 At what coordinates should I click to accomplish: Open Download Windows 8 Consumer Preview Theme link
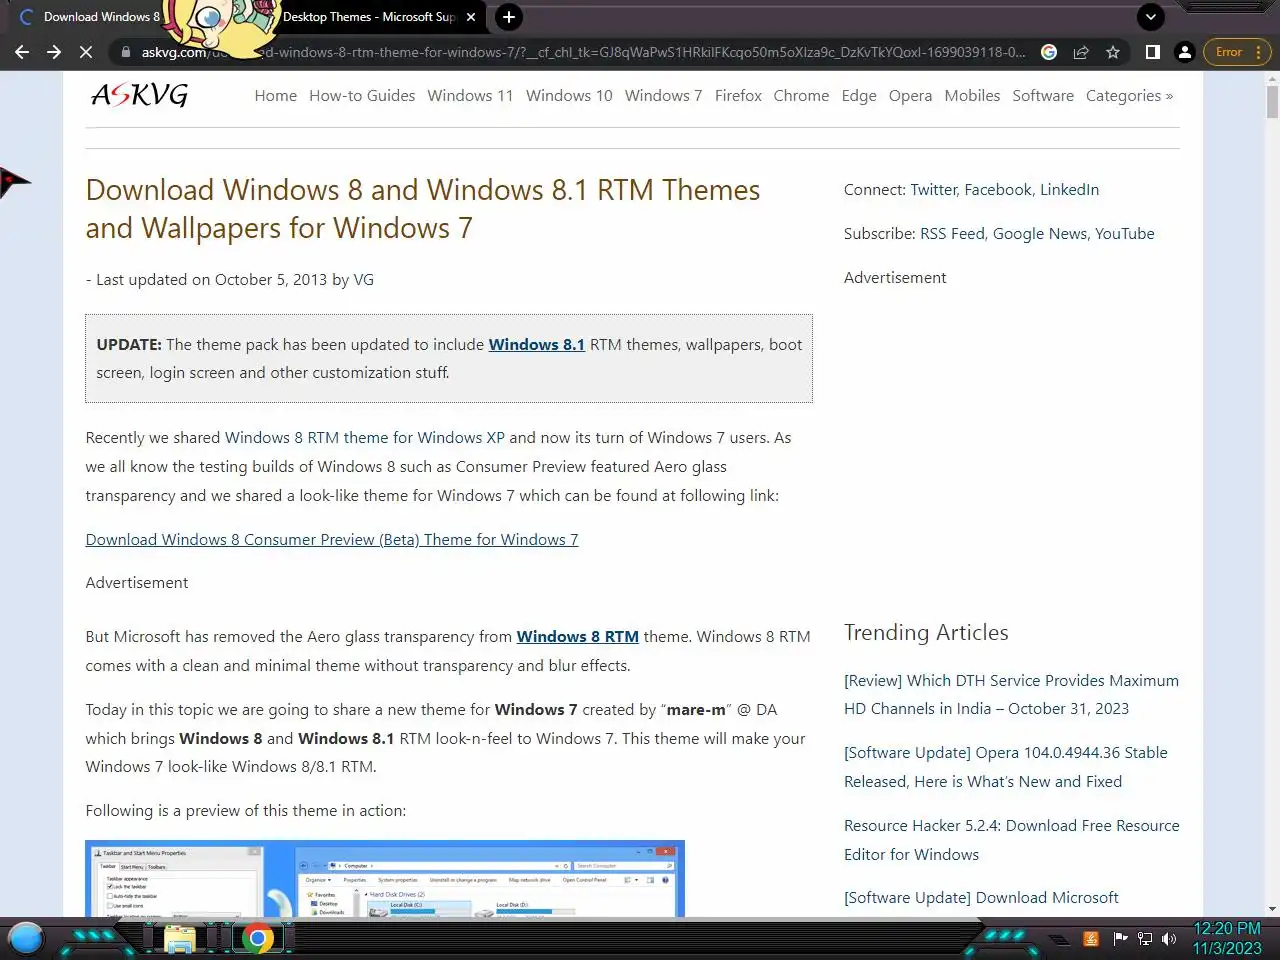tap(332, 540)
